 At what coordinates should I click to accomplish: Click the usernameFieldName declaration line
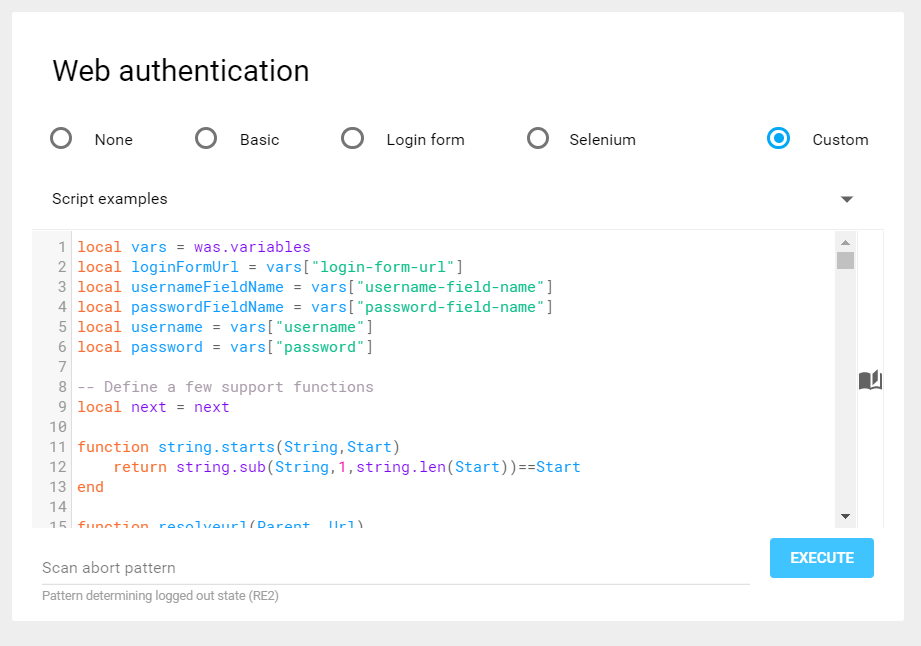coord(315,287)
